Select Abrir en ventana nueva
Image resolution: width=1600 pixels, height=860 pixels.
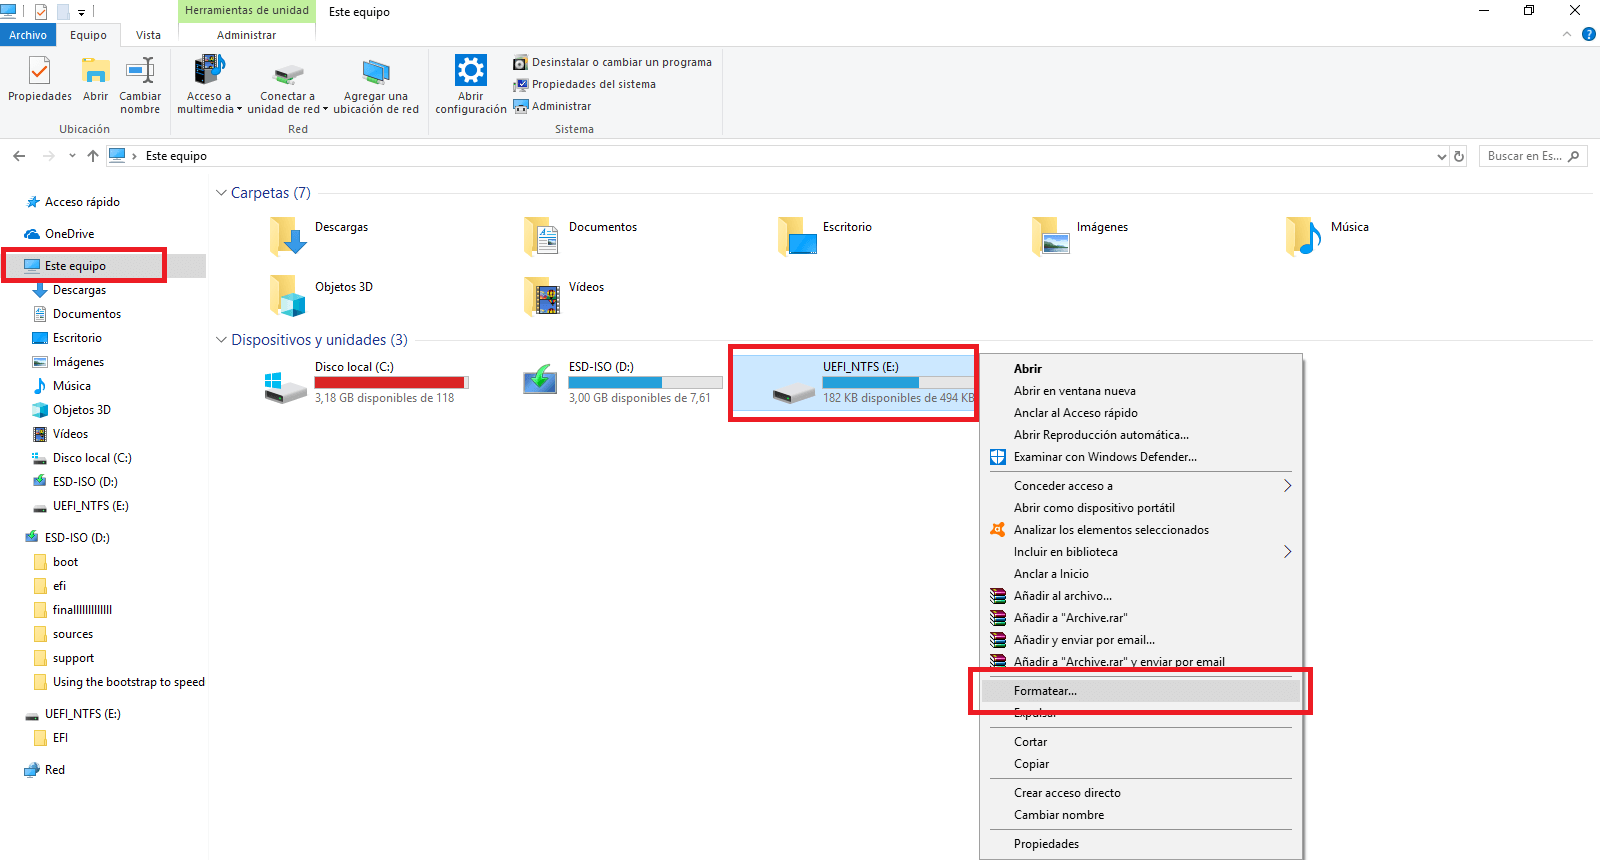1141,391
